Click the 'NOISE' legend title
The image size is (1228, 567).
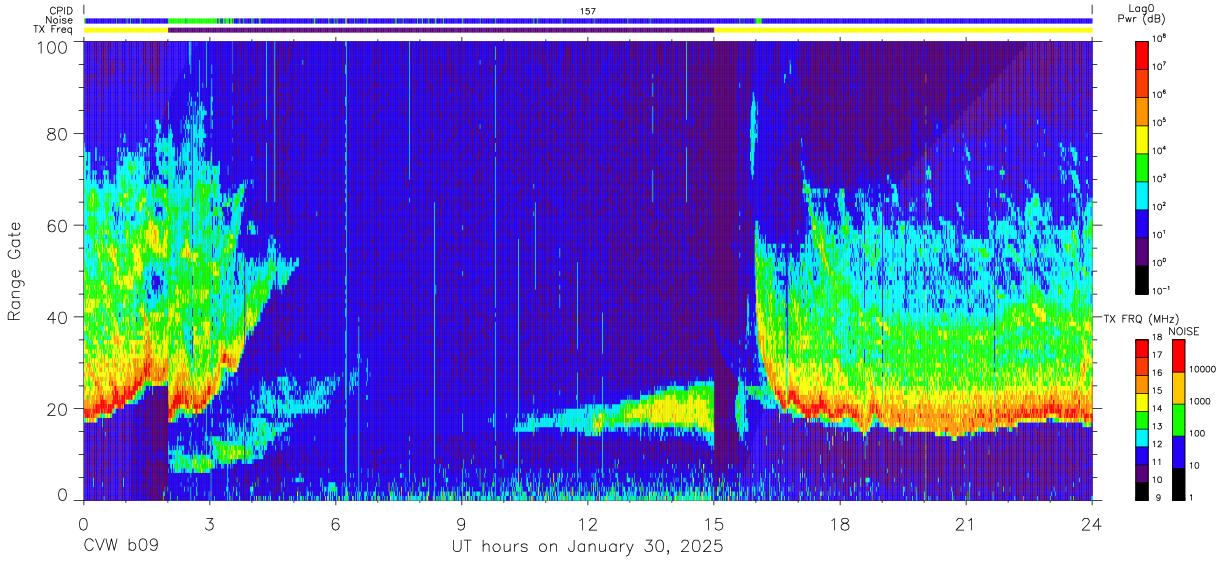pos(1185,331)
